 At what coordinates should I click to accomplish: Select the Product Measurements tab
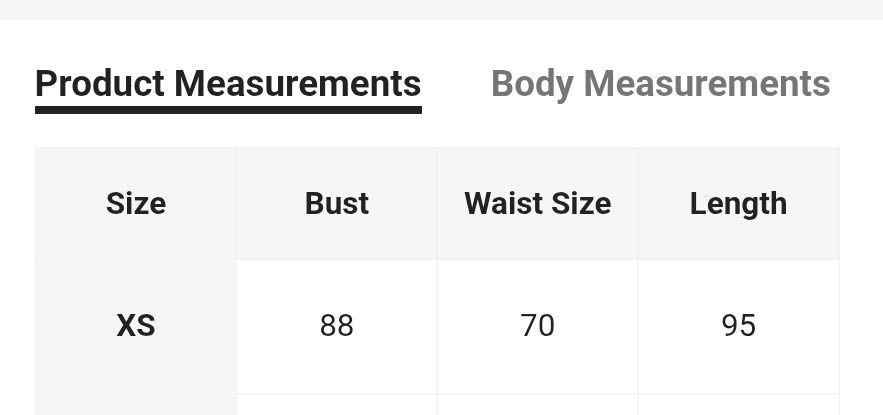click(228, 84)
